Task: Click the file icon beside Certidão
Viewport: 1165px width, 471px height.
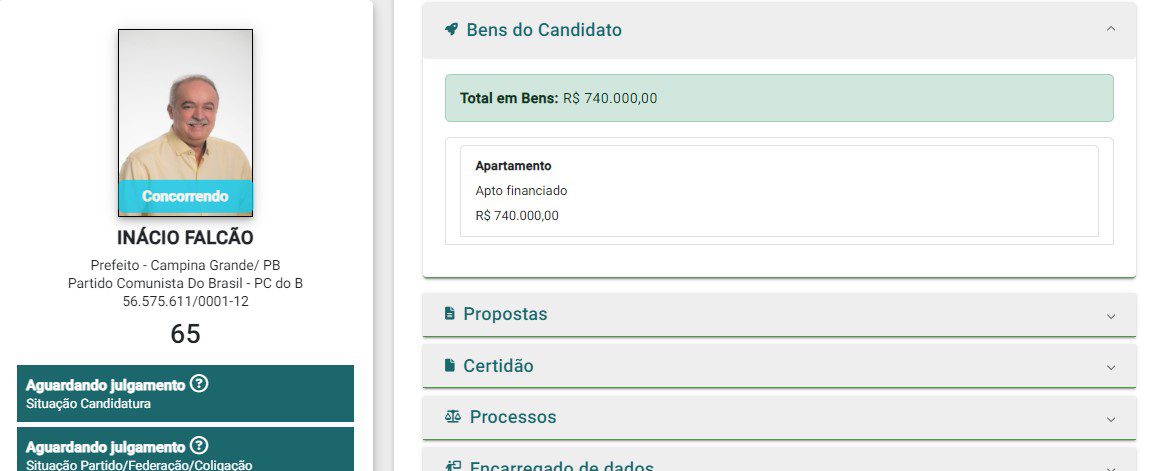Action: (449, 365)
